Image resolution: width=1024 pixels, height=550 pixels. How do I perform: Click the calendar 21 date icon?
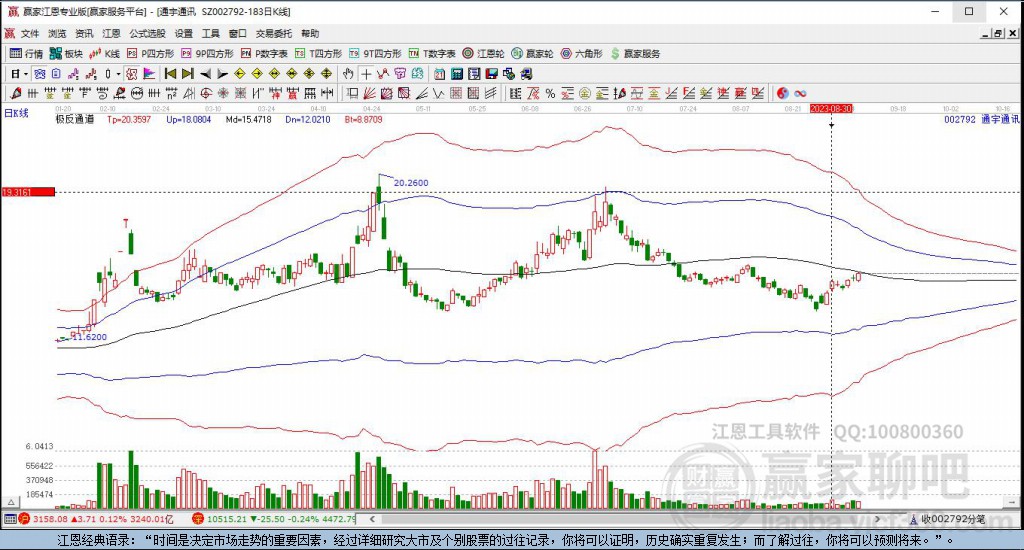click(x=440, y=74)
